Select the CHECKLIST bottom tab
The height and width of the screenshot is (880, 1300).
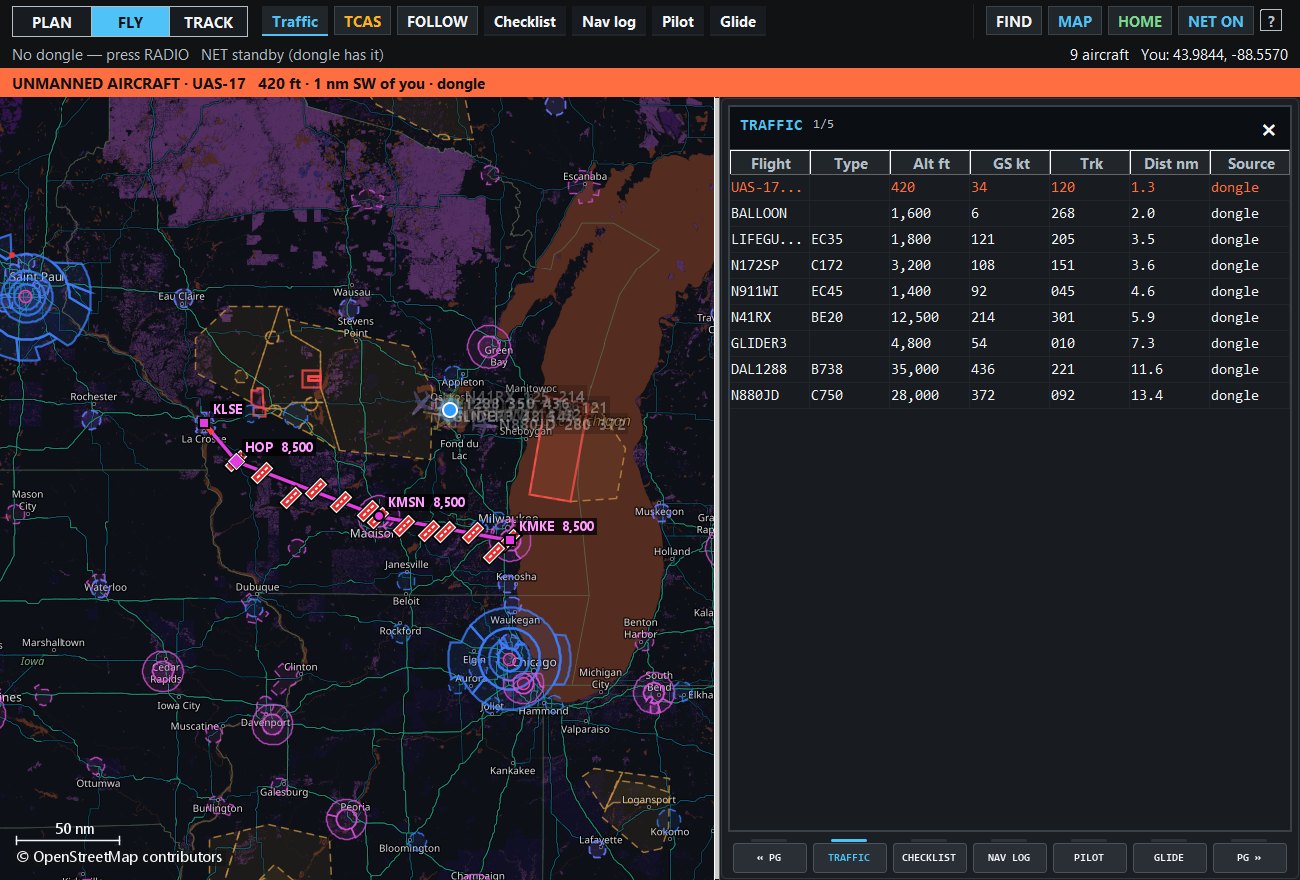click(928, 857)
